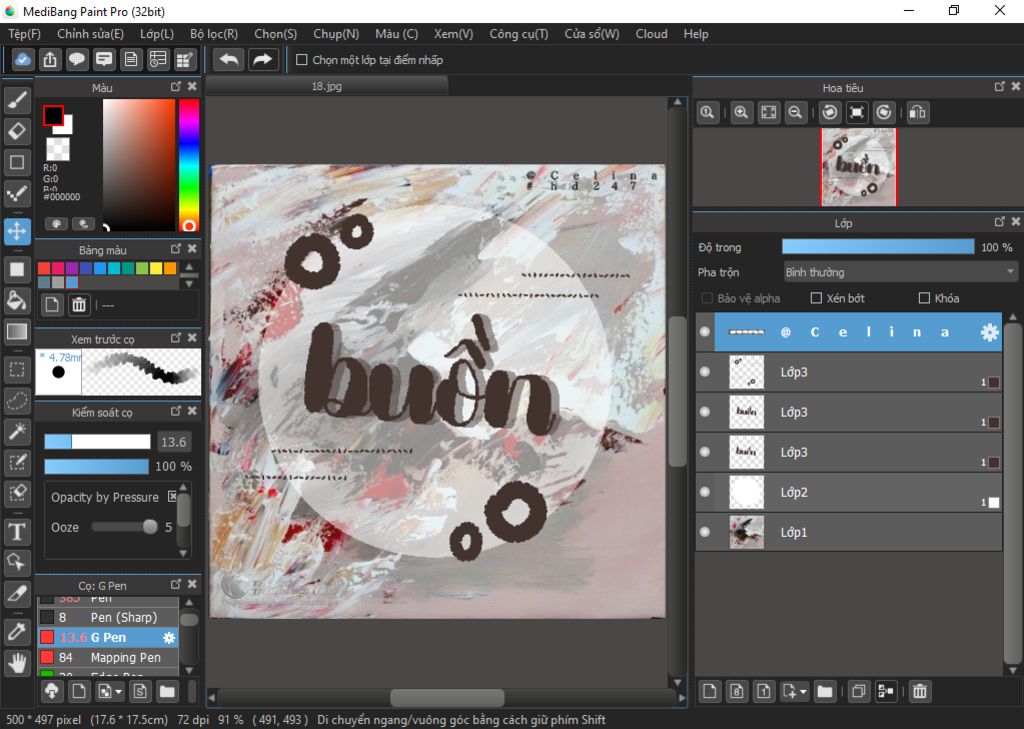Viewport: 1024px width, 729px height.
Task: Open the new layer type dropdown arrow
Action: [803, 691]
